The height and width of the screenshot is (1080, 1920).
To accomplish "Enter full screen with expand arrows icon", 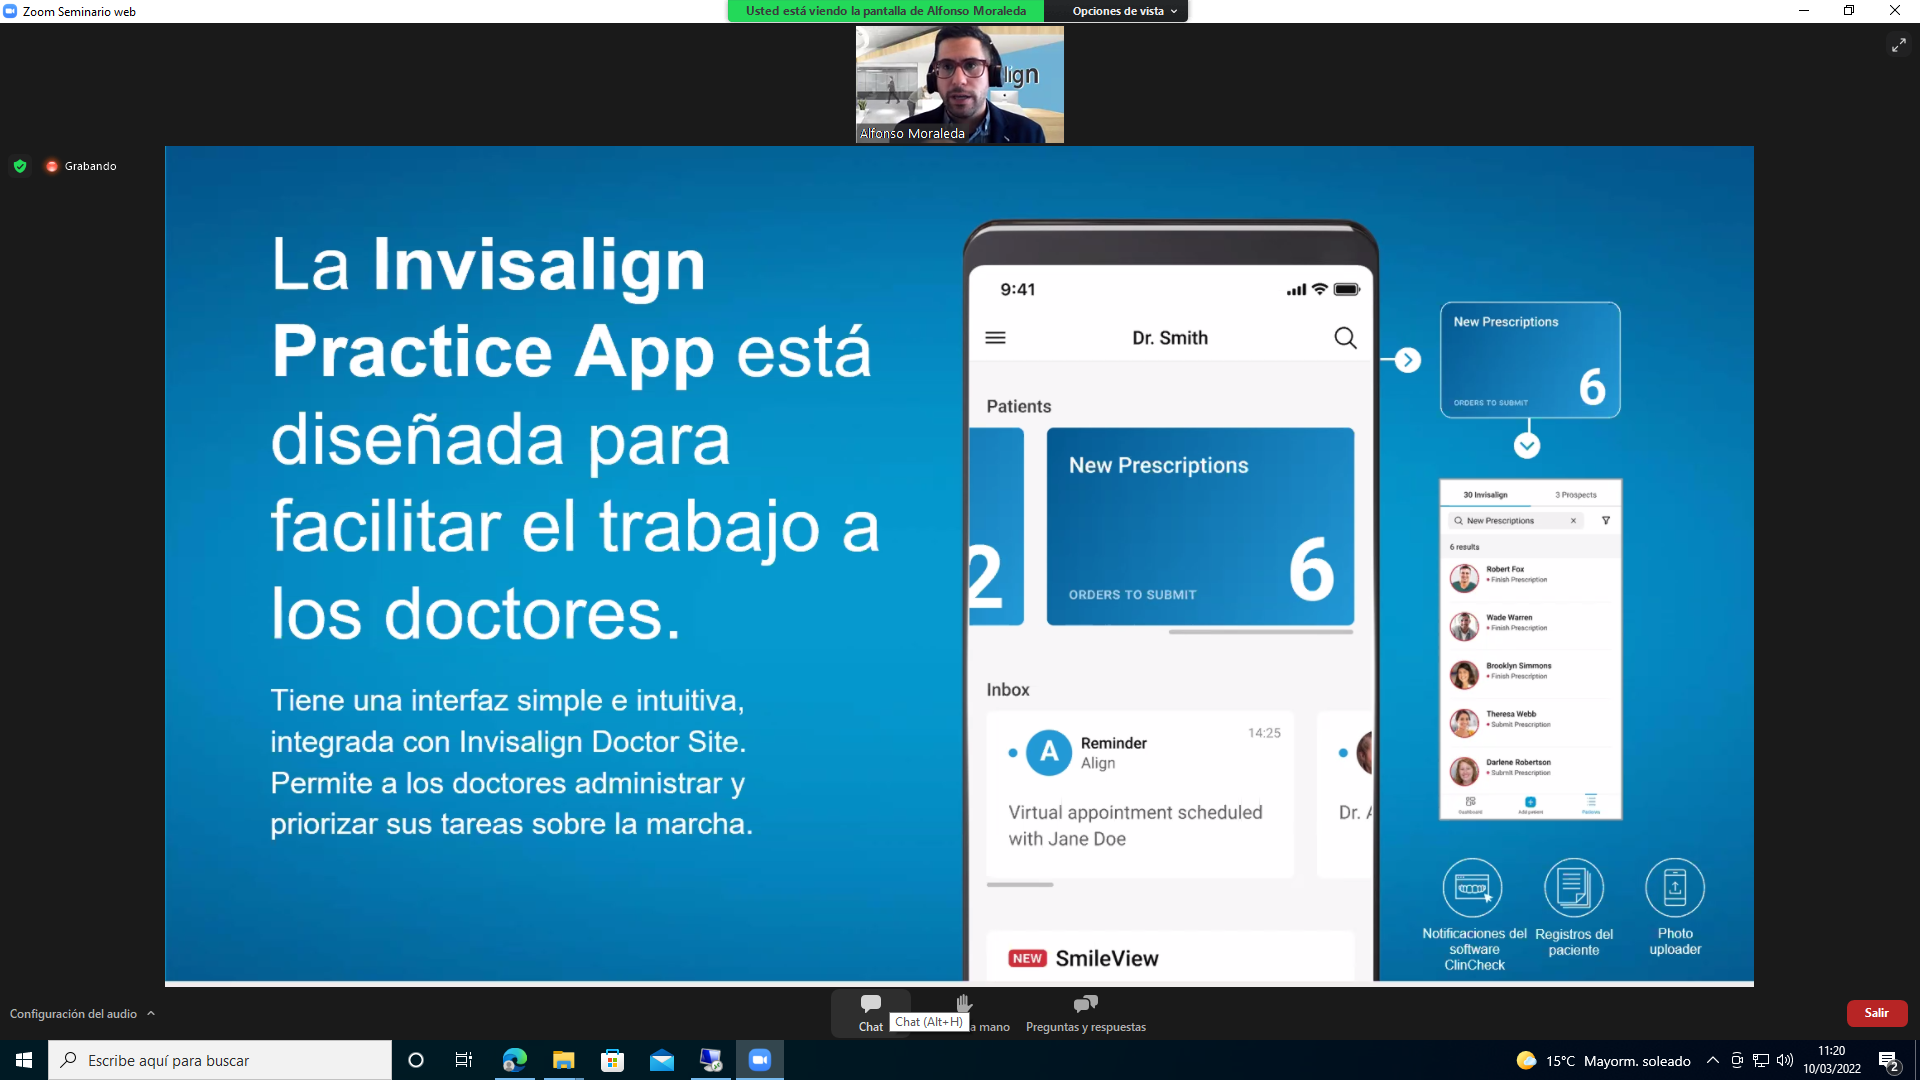I will point(1898,45).
